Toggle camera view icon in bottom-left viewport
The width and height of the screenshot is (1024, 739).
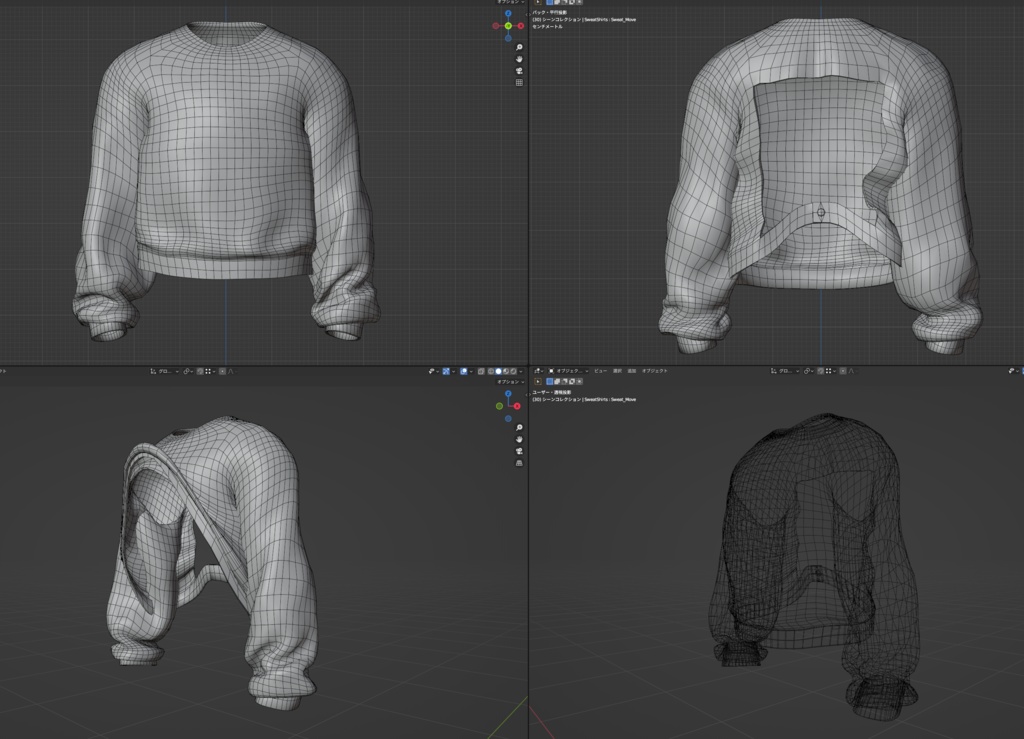[519, 451]
